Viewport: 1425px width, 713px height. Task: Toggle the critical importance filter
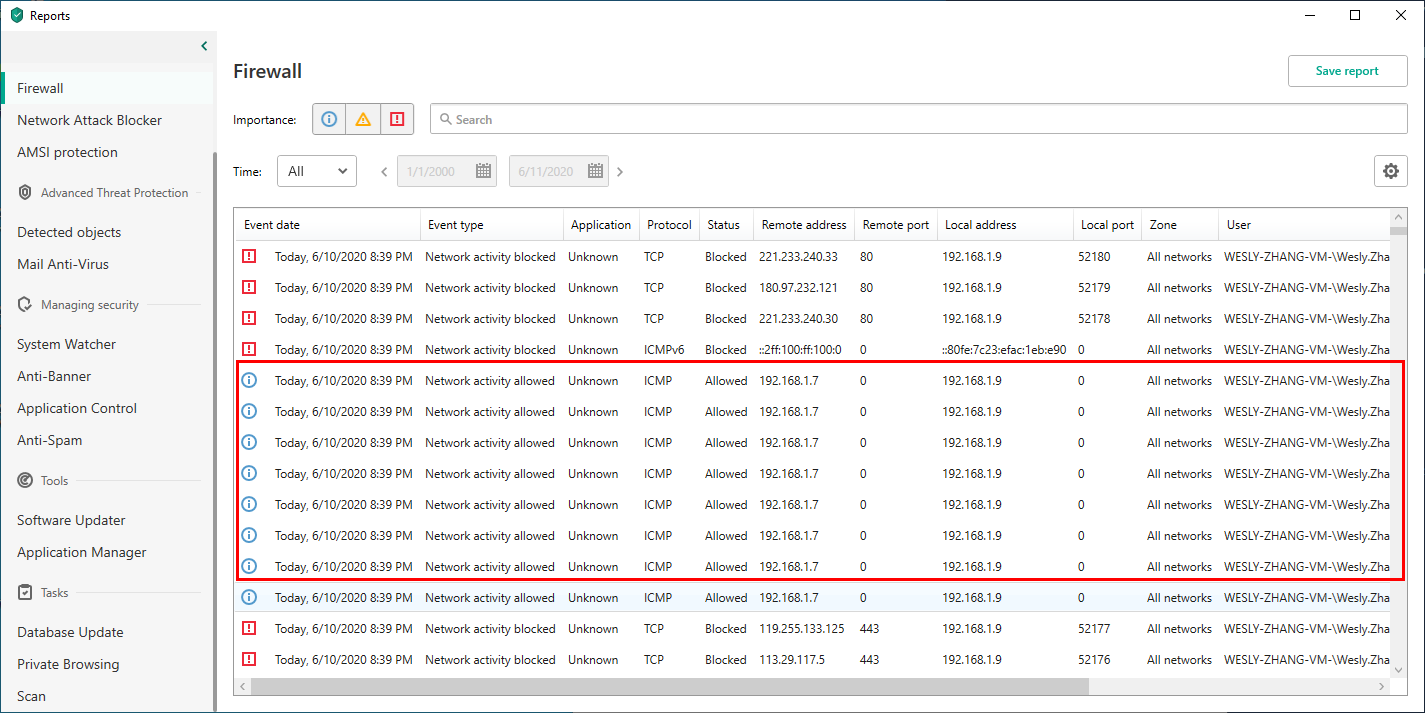397,119
